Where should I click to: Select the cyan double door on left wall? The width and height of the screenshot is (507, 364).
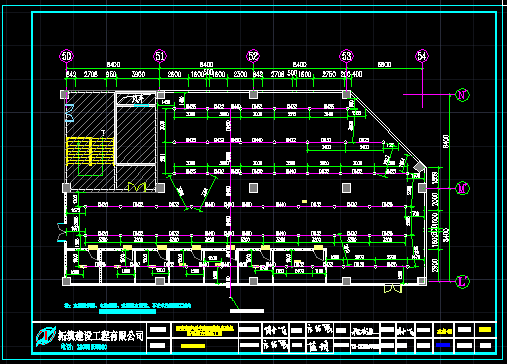coord(70,113)
